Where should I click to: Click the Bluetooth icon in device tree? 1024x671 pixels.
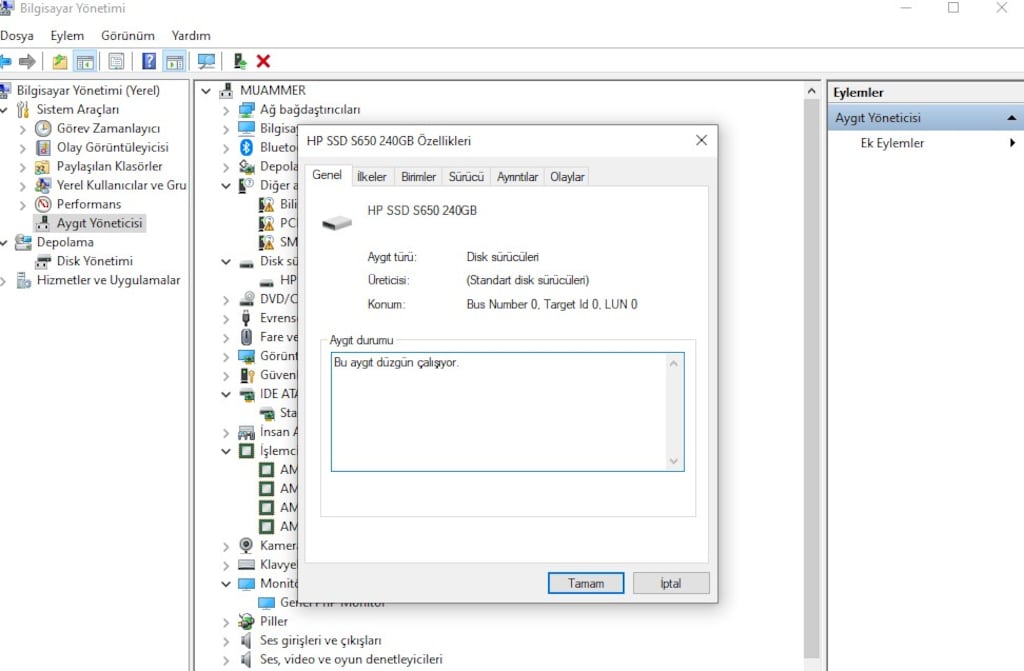click(246, 147)
